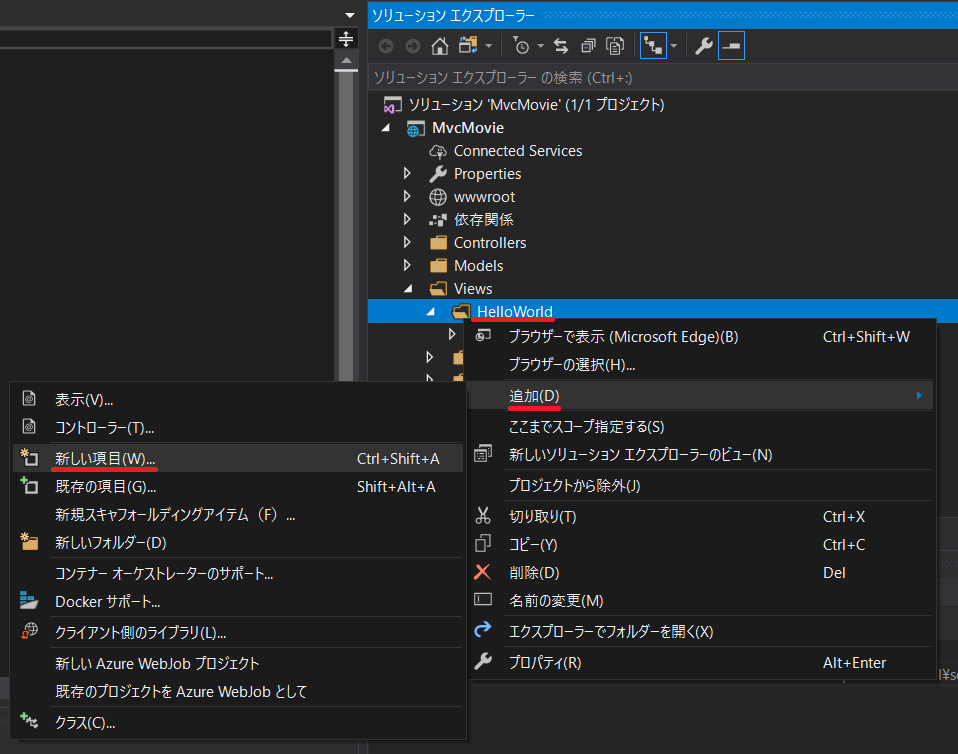The height and width of the screenshot is (754, 958).
Task: Choose 新しいソリューション エクスプローラーのビュー(N)
Action: coord(701,455)
